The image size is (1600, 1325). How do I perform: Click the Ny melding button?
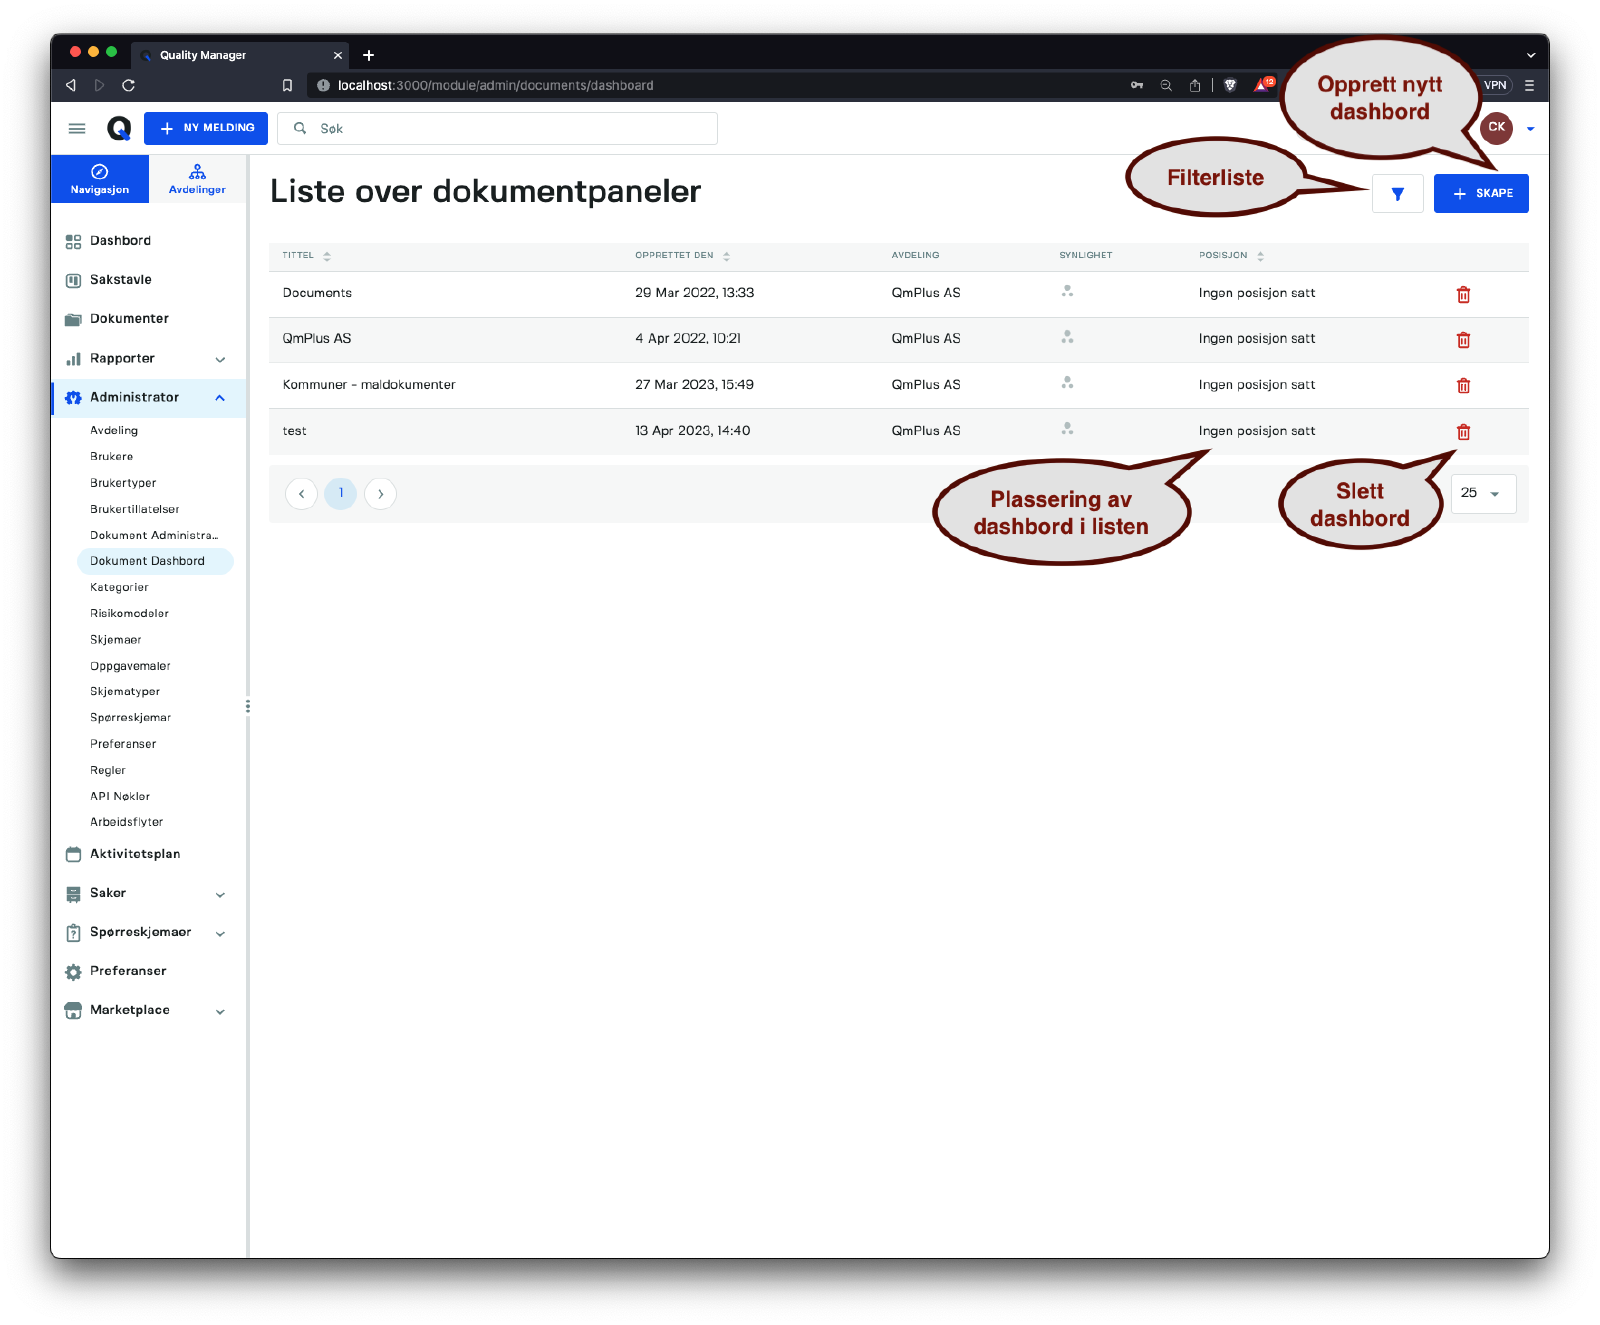click(x=206, y=128)
